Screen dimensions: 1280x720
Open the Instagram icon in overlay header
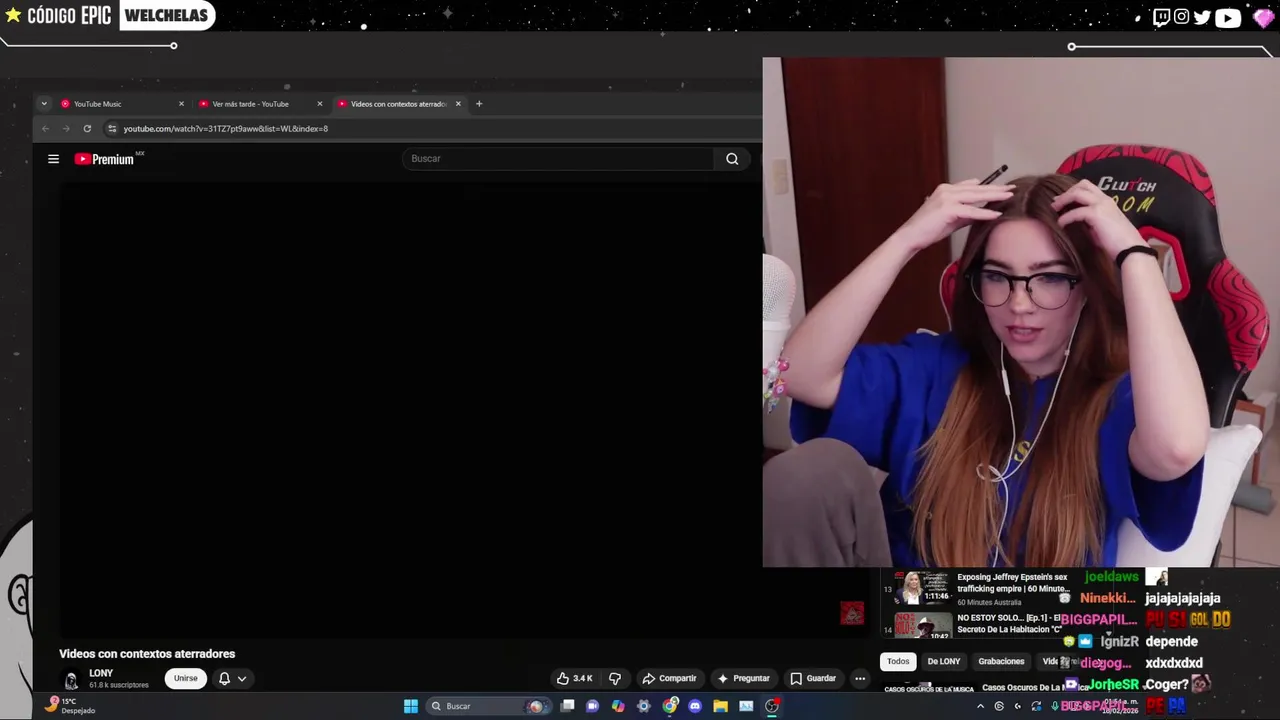tap(1181, 17)
